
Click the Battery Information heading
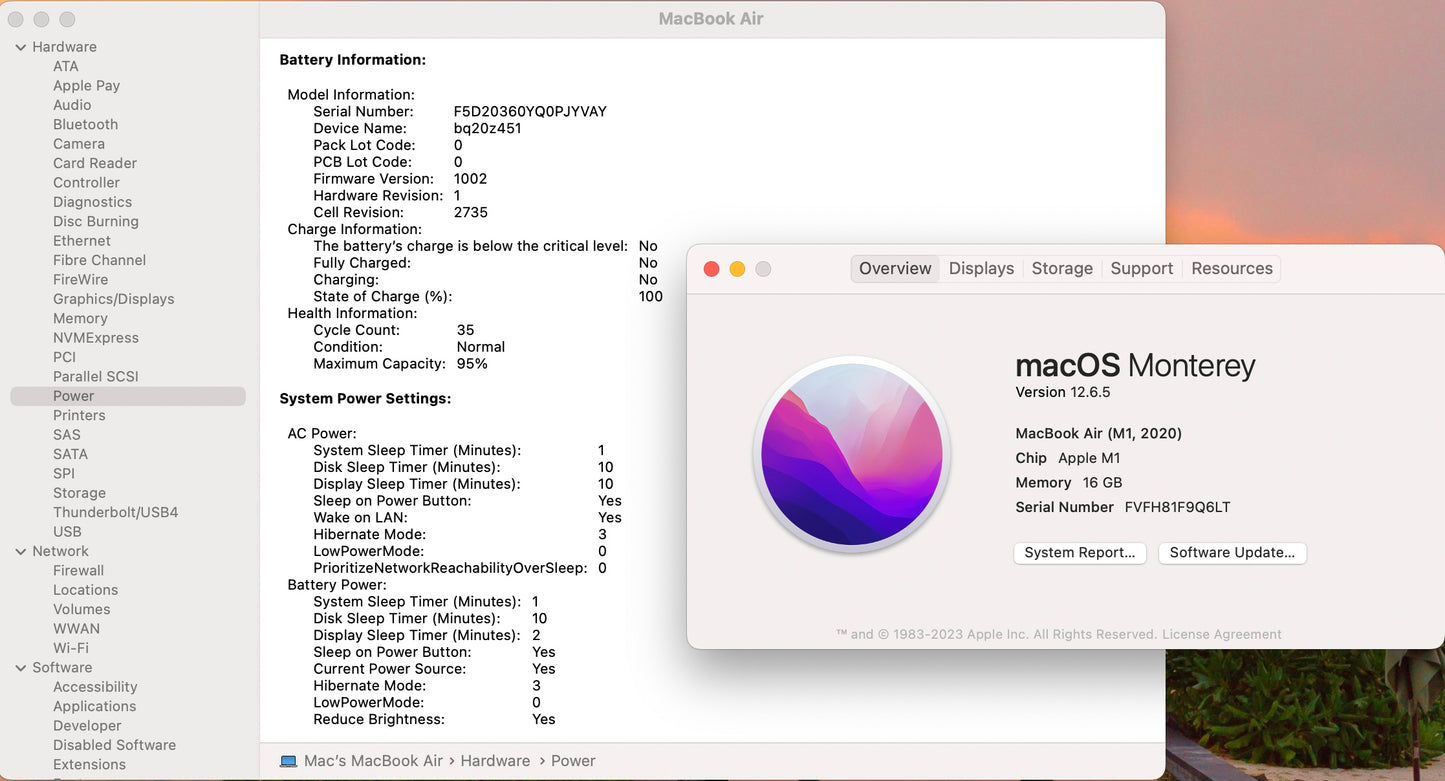[x=353, y=60]
